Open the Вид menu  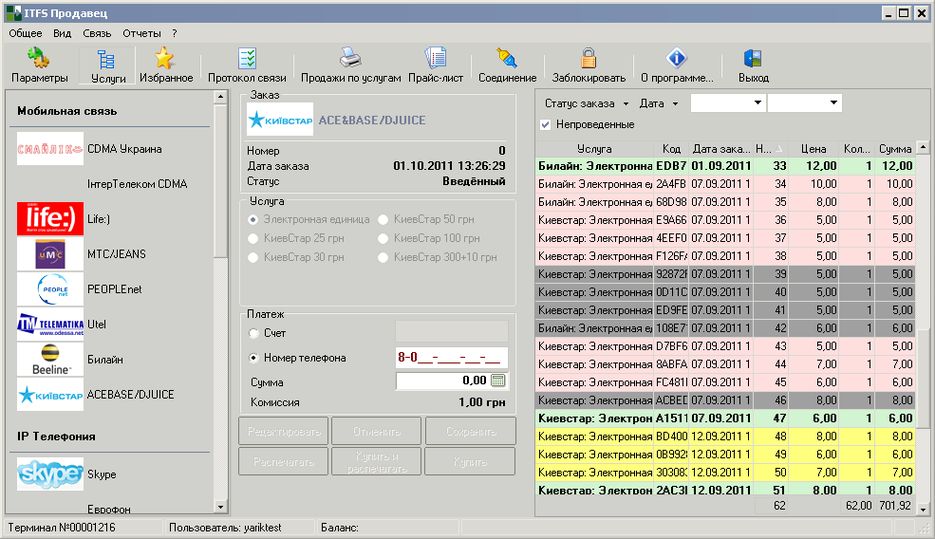tap(62, 33)
